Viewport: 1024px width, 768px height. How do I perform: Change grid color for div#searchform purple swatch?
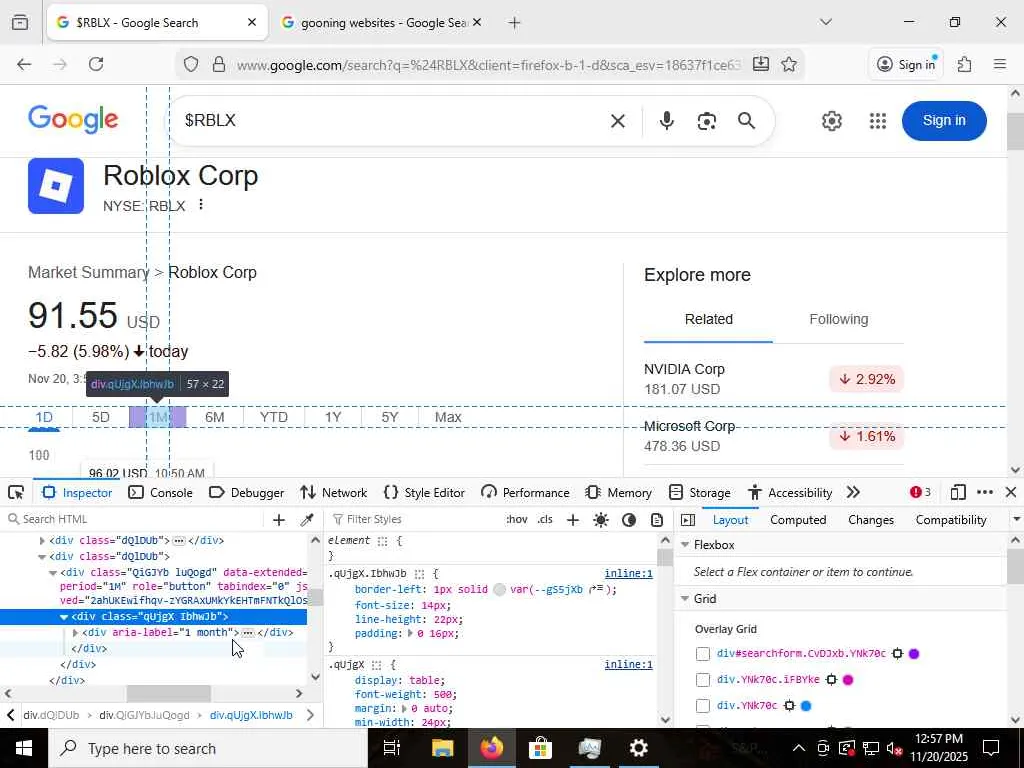(x=914, y=654)
